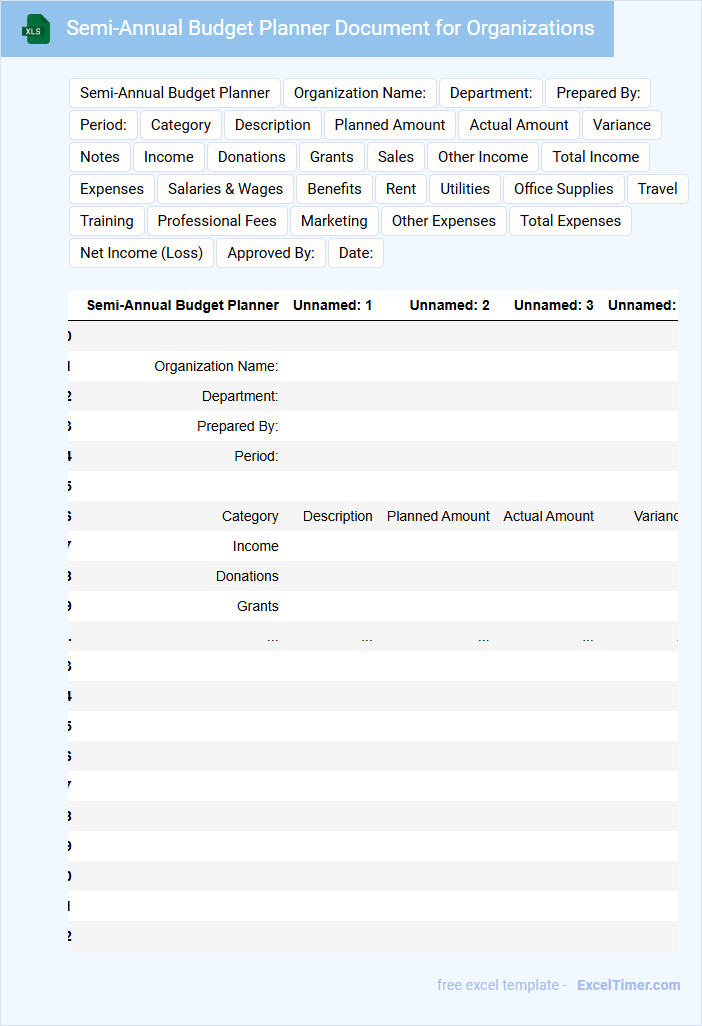Select the Donations tag

pyautogui.click(x=252, y=157)
